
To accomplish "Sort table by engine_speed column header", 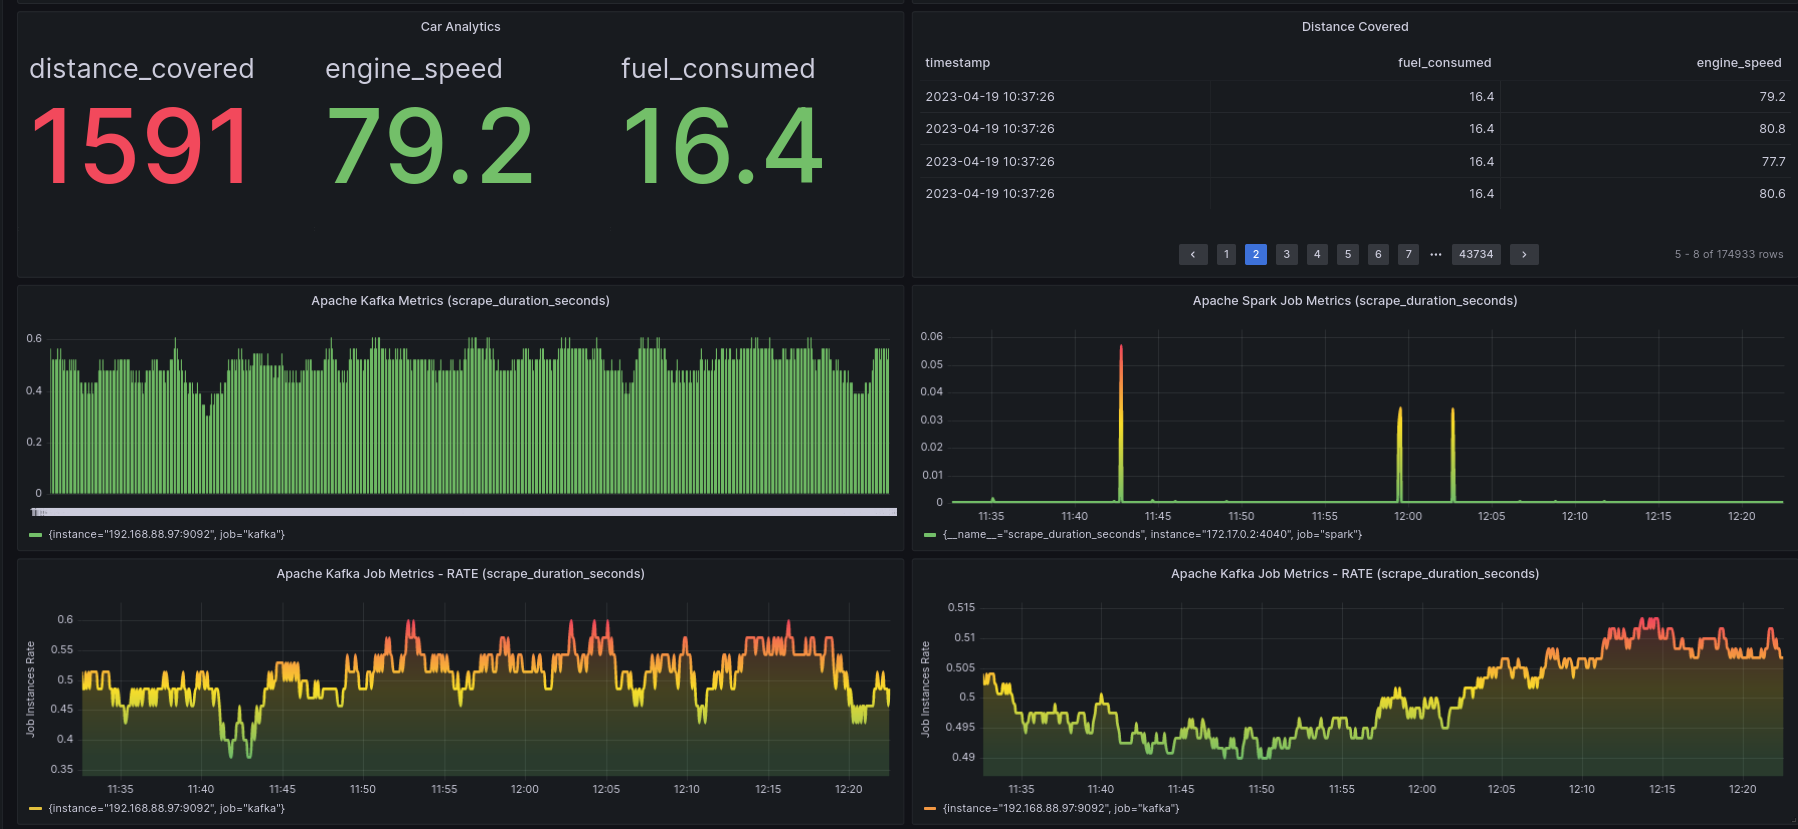I will 1739,63.
